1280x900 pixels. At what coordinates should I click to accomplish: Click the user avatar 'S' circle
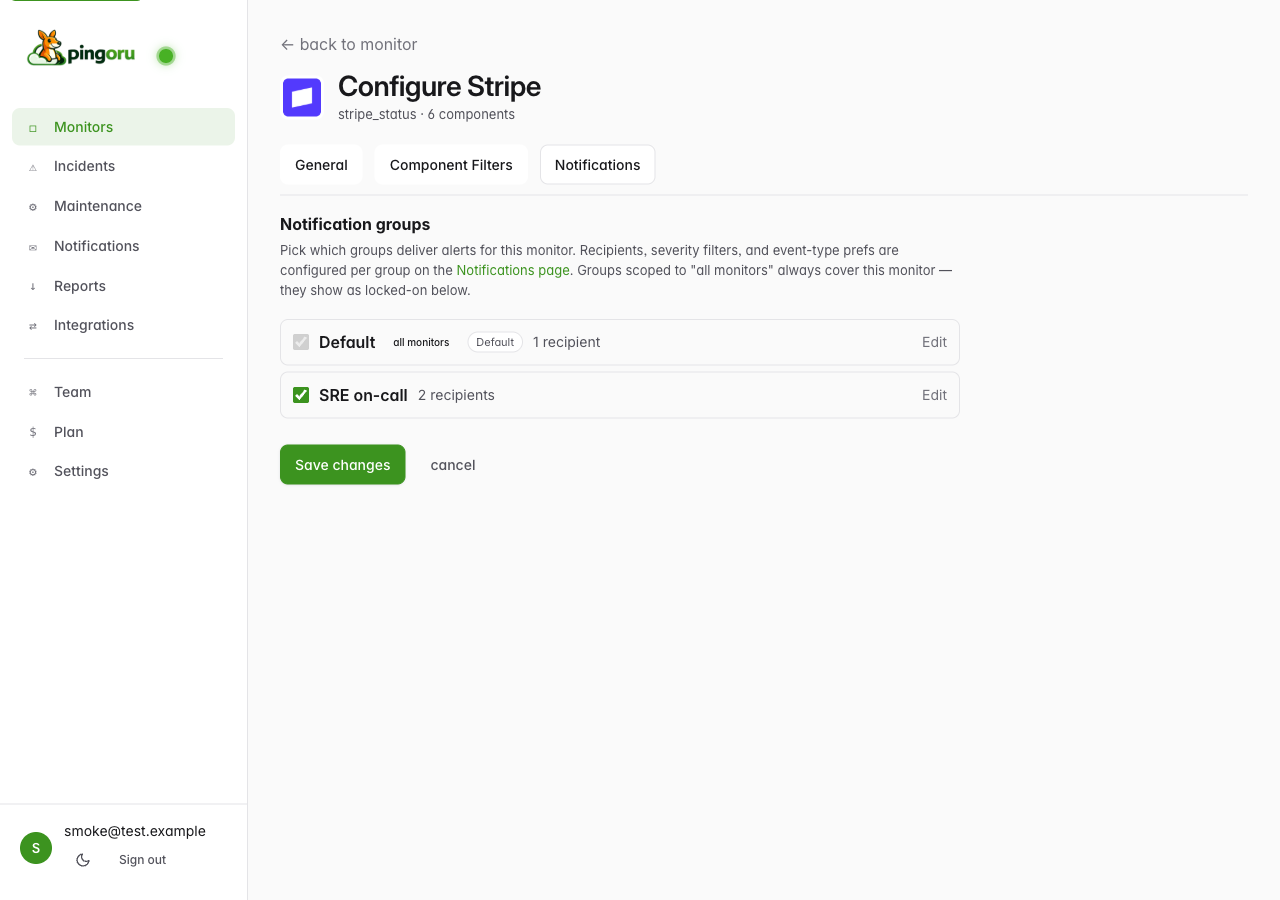[36, 848]
